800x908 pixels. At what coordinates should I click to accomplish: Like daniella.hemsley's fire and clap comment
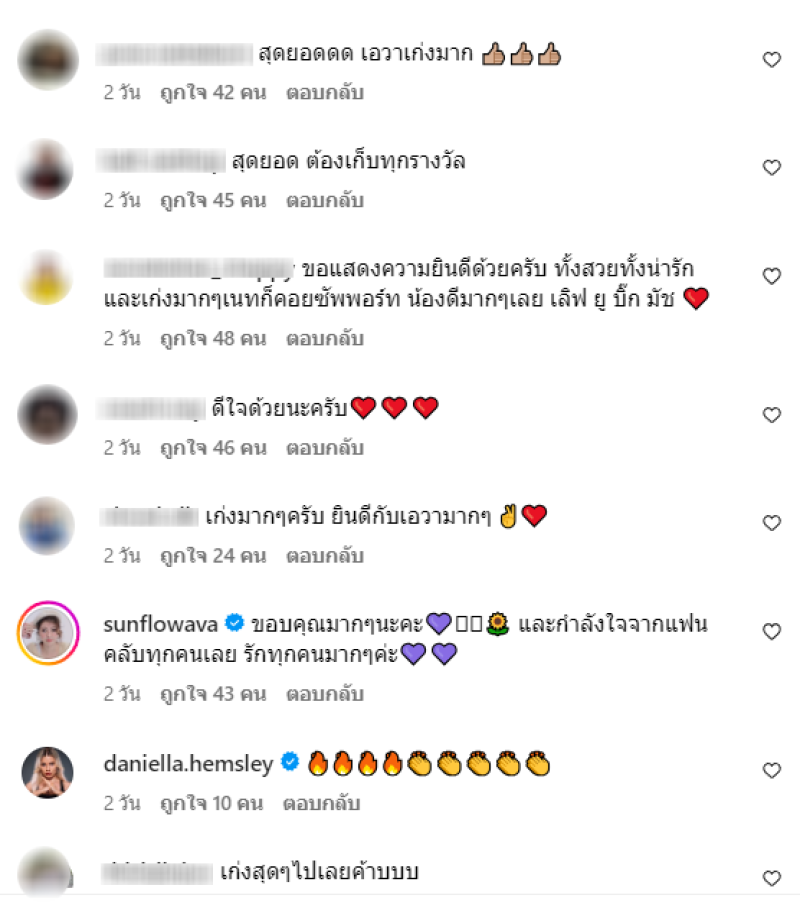point(772,770)
